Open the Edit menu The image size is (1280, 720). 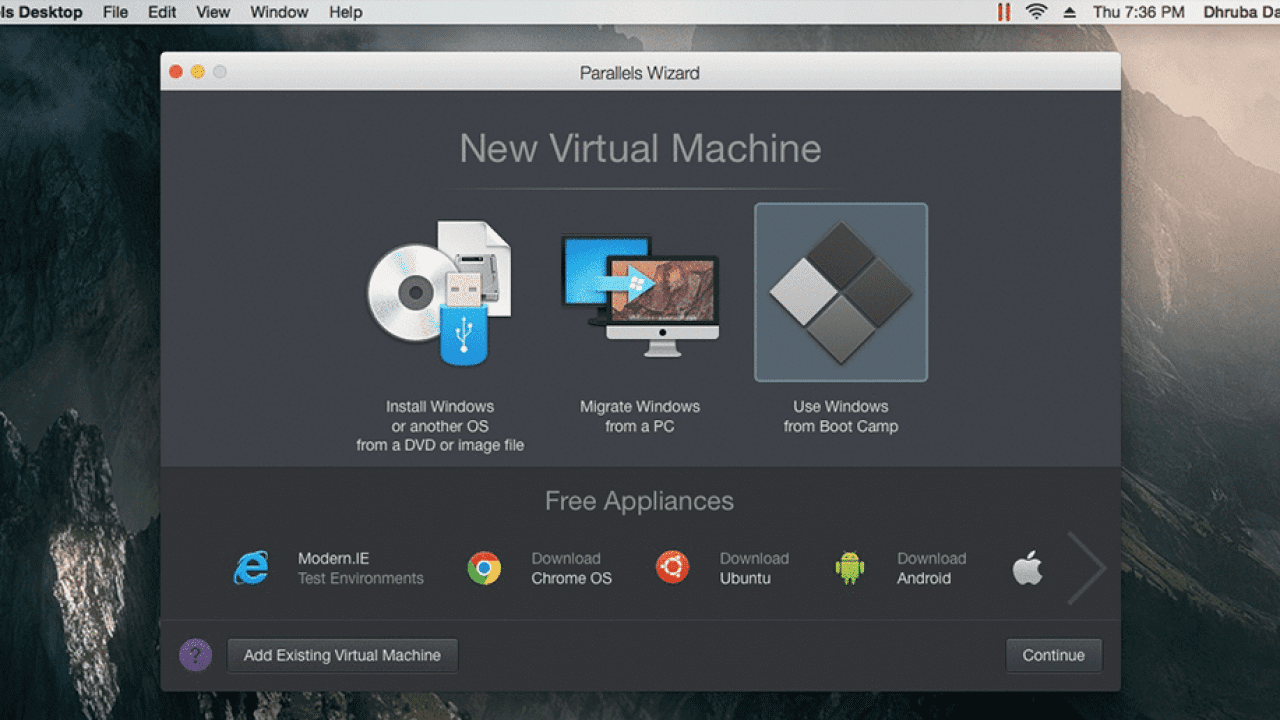click(162, 12)
